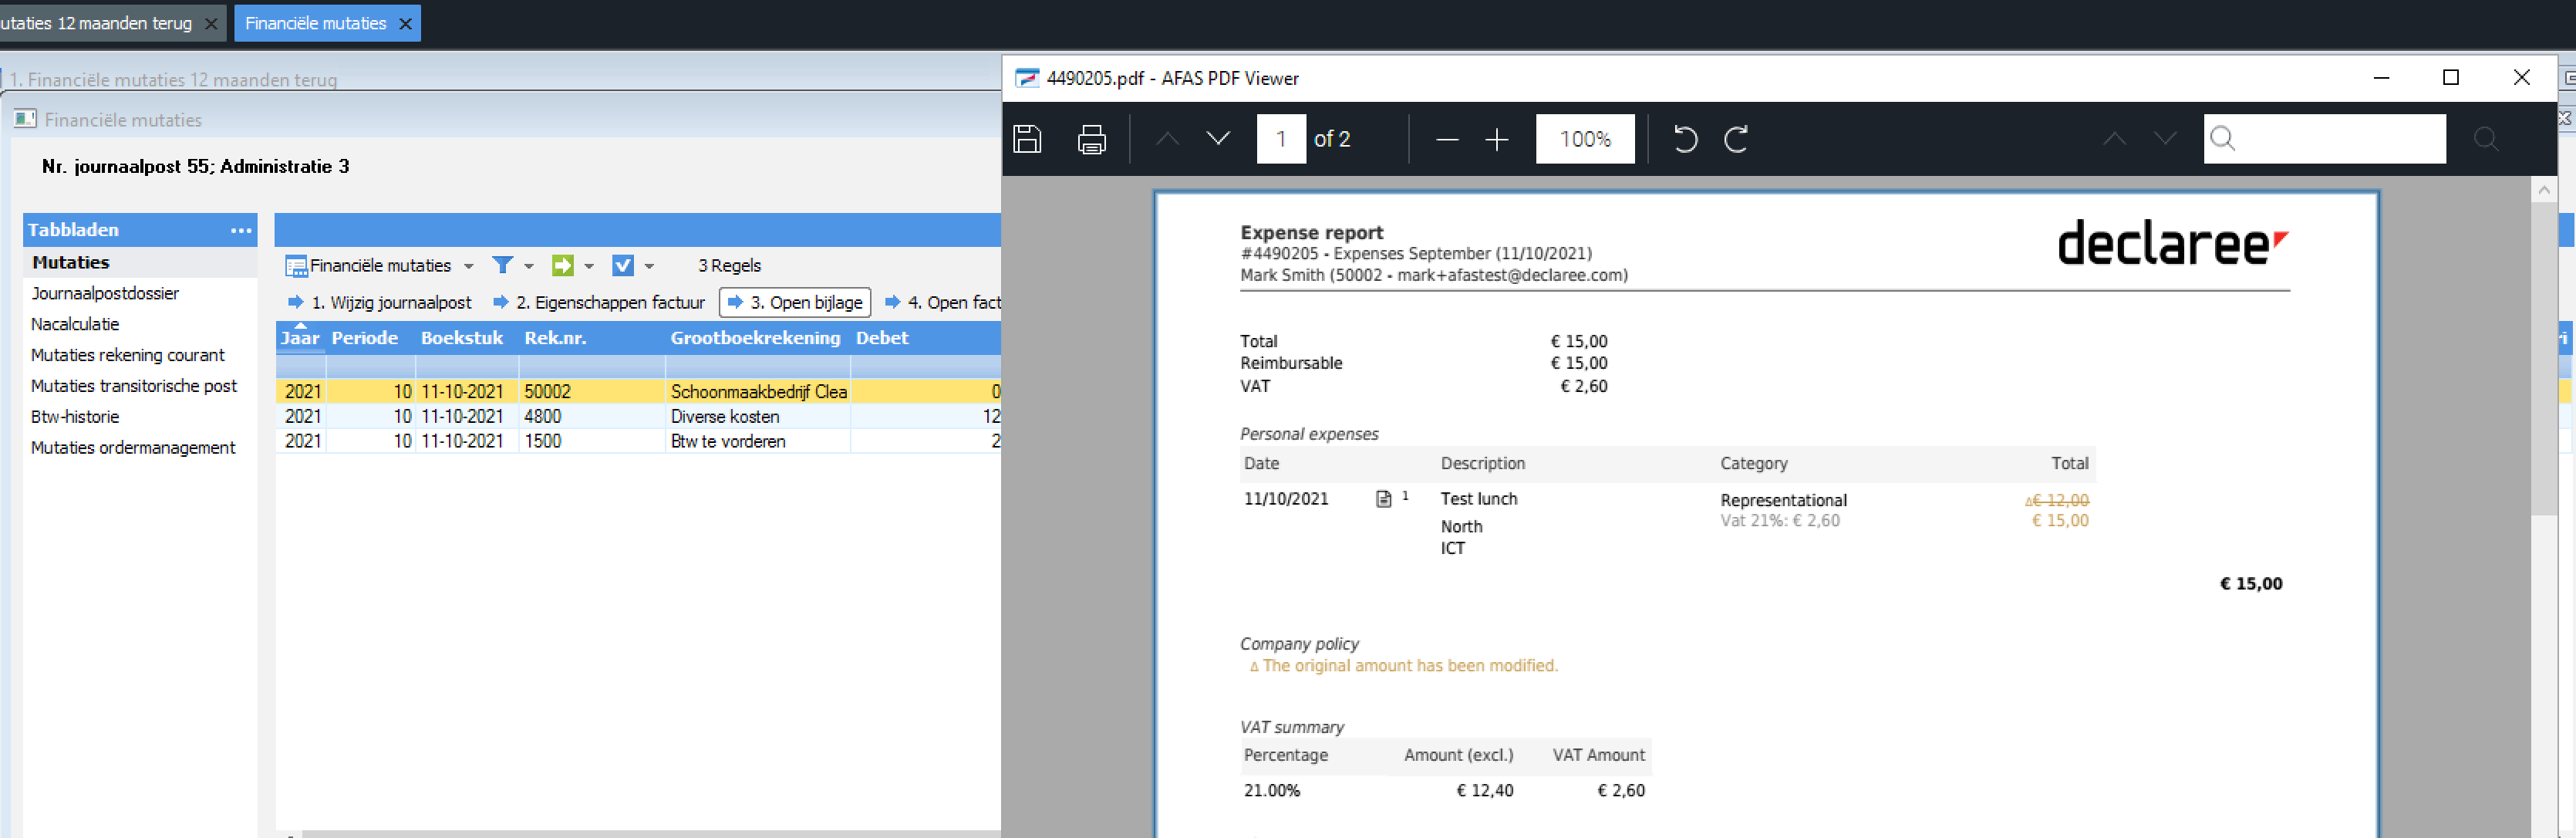Viewport: 2576px width, 838px height.
Task: Open the Tabbladen three-dots menu
Action: pyautogui.click(x=241, y=230)
